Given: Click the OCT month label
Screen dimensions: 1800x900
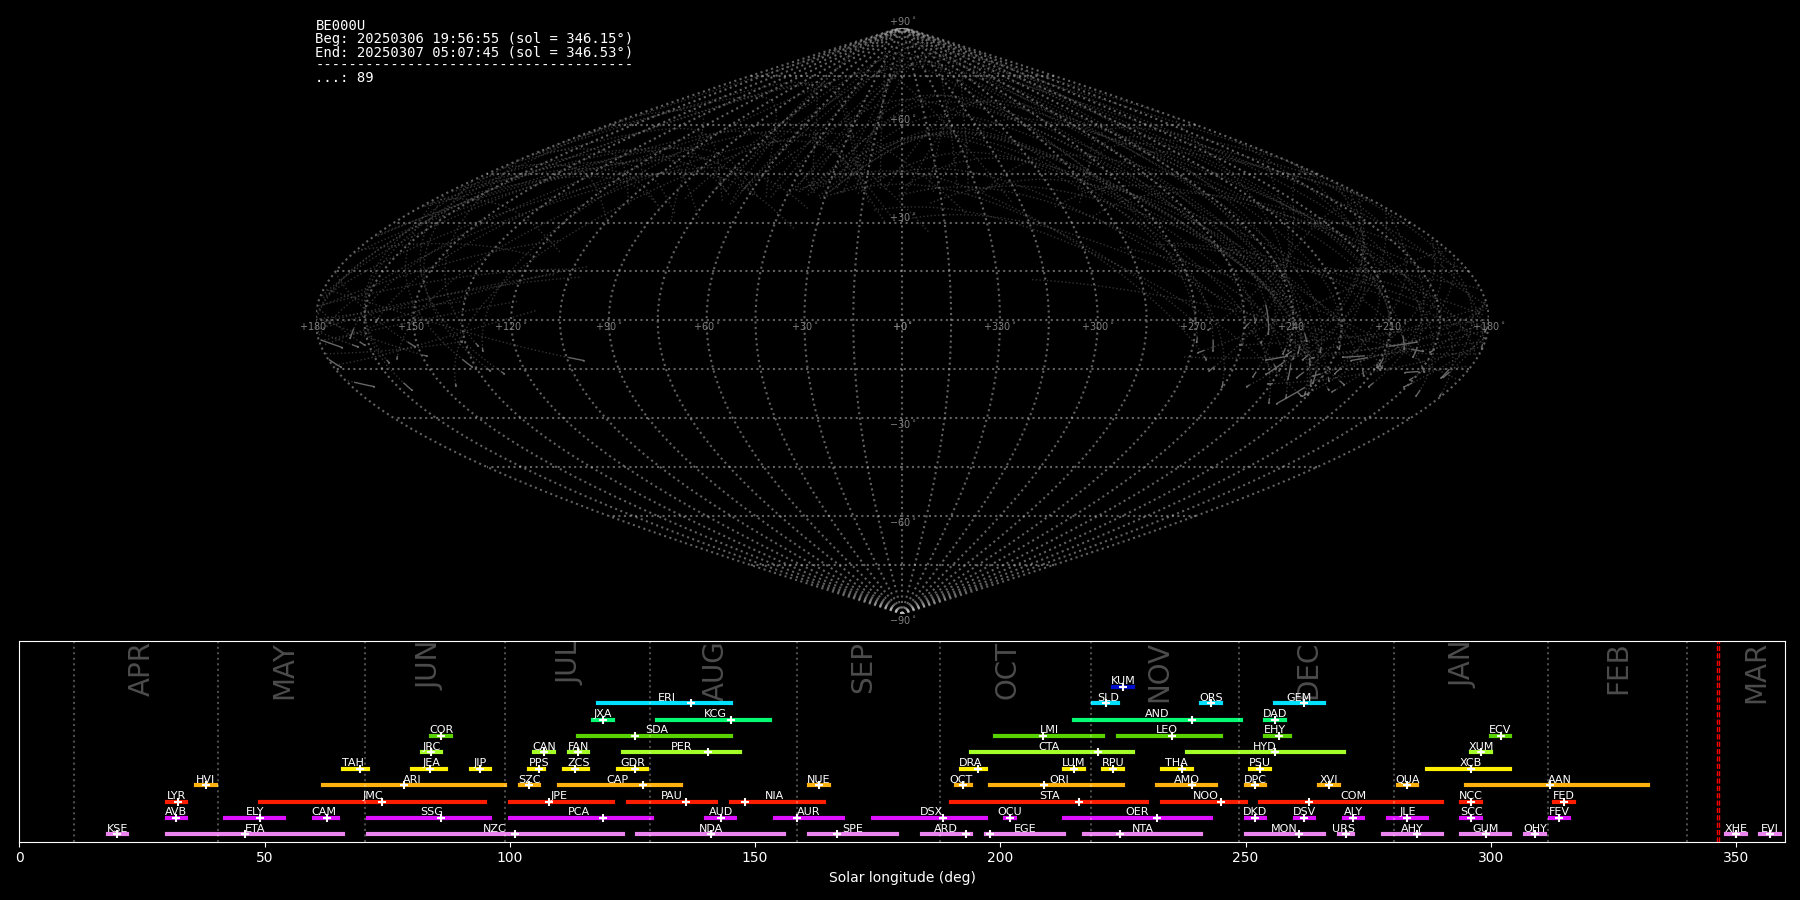Looking at the screenshot, I should [1006, 672].
